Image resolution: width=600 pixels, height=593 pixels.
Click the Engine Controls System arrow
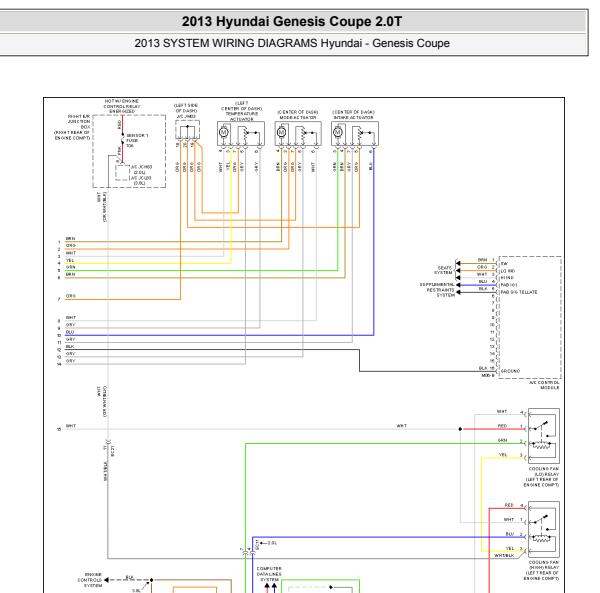[107, 580]
